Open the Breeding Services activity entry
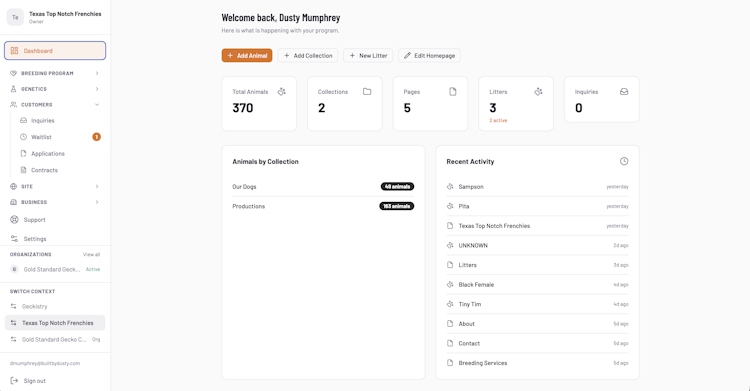Screen dimensions: 750x391 pyautogui.click(x=537, y=363)
